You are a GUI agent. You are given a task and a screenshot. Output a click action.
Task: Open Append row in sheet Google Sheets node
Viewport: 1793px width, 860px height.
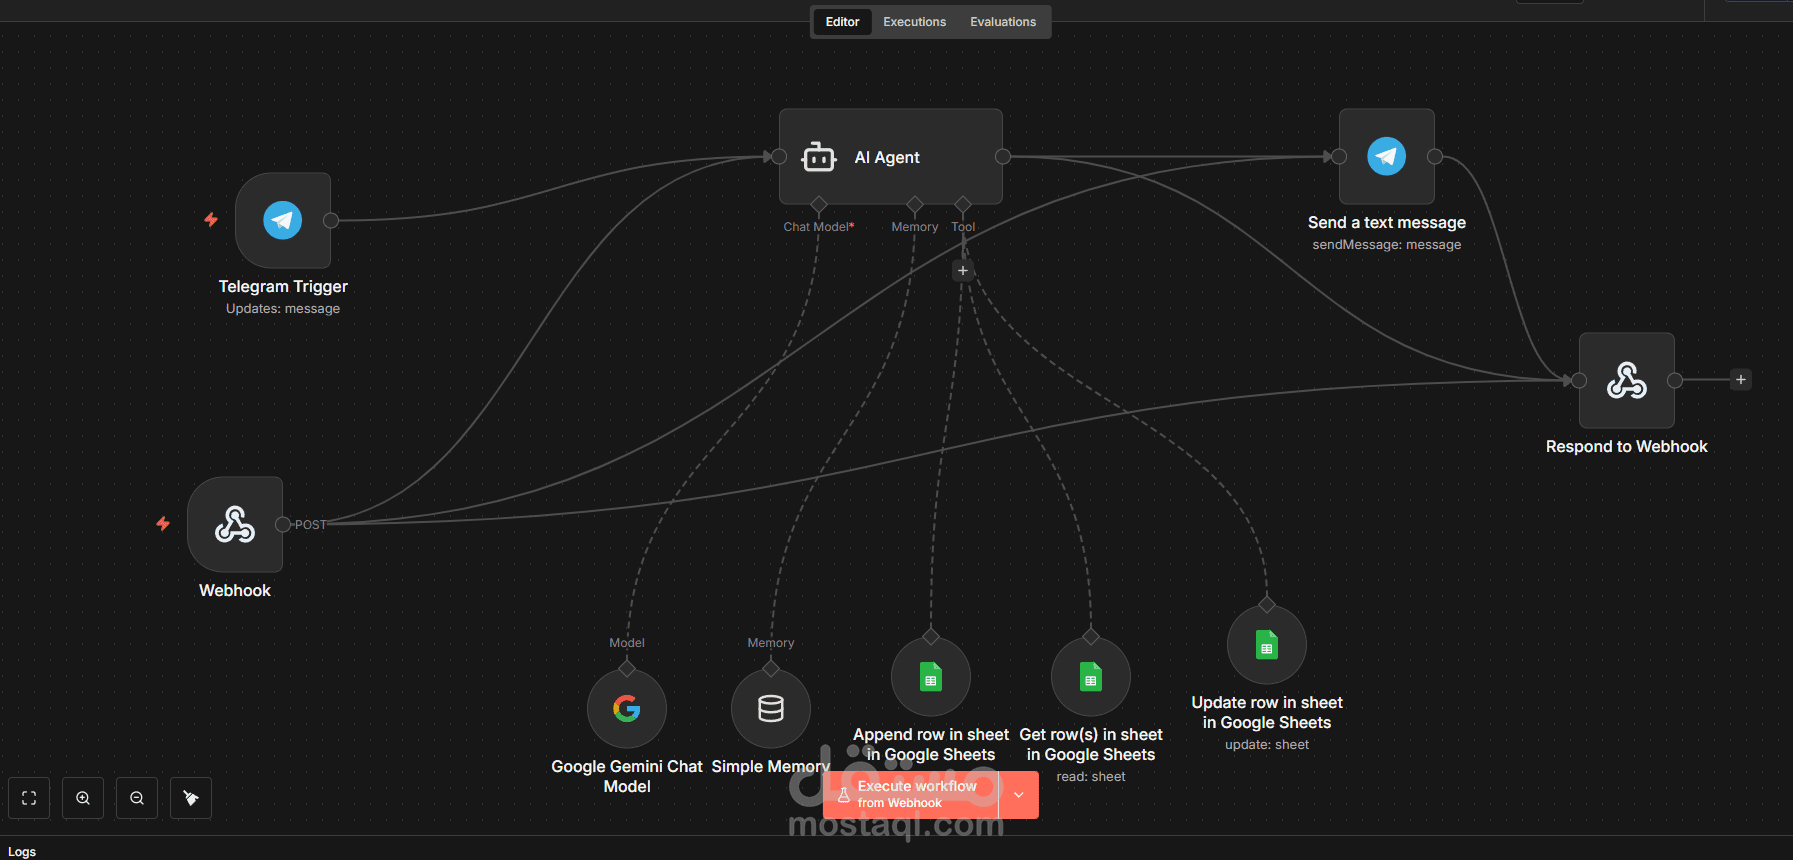point(931,677)
